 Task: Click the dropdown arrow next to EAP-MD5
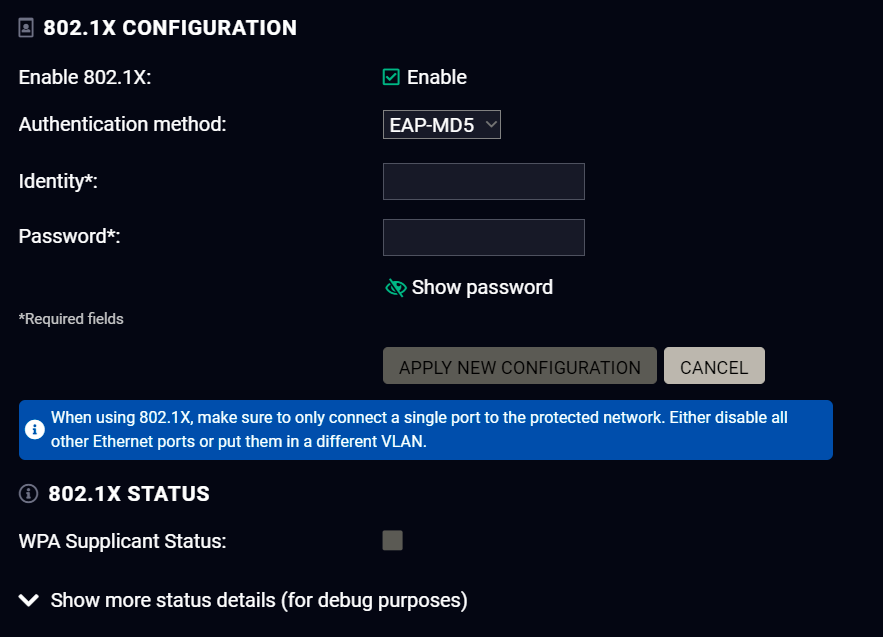491,124
